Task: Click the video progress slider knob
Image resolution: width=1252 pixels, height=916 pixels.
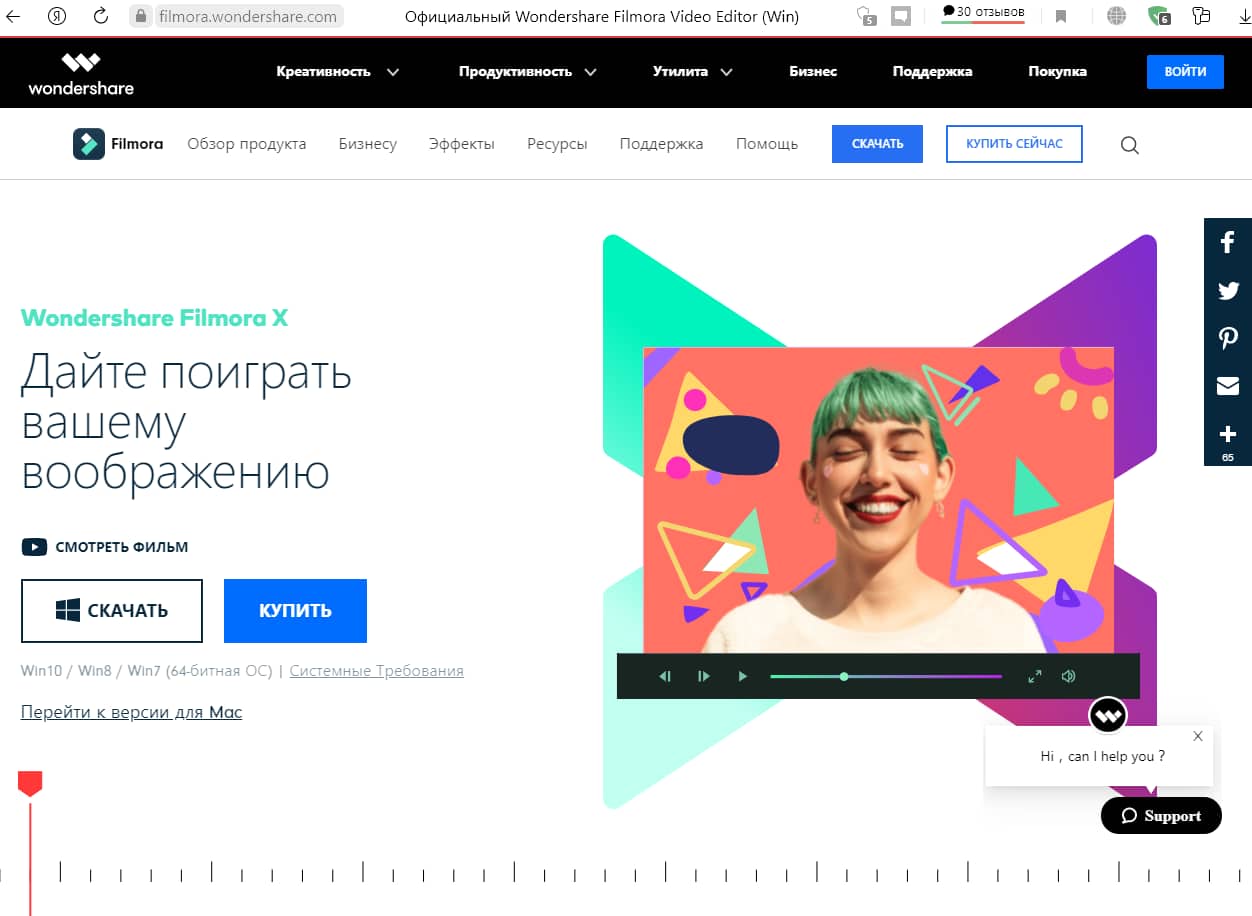Action: coord(844,676)
